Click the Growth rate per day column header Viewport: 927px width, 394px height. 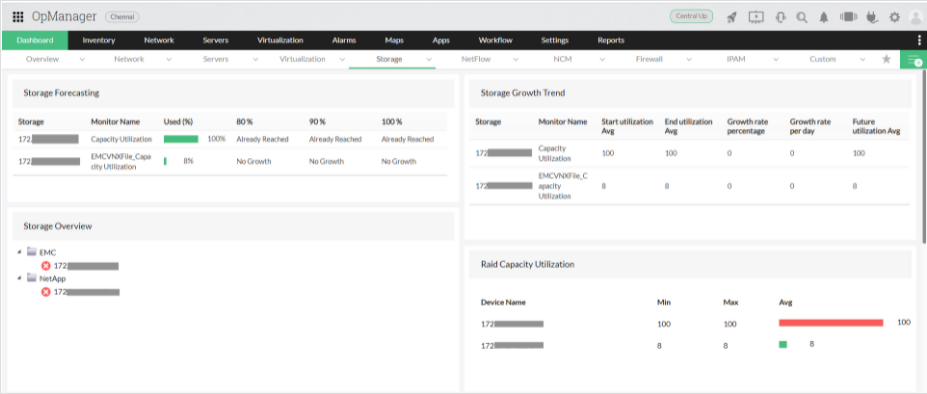click(810, 126)
